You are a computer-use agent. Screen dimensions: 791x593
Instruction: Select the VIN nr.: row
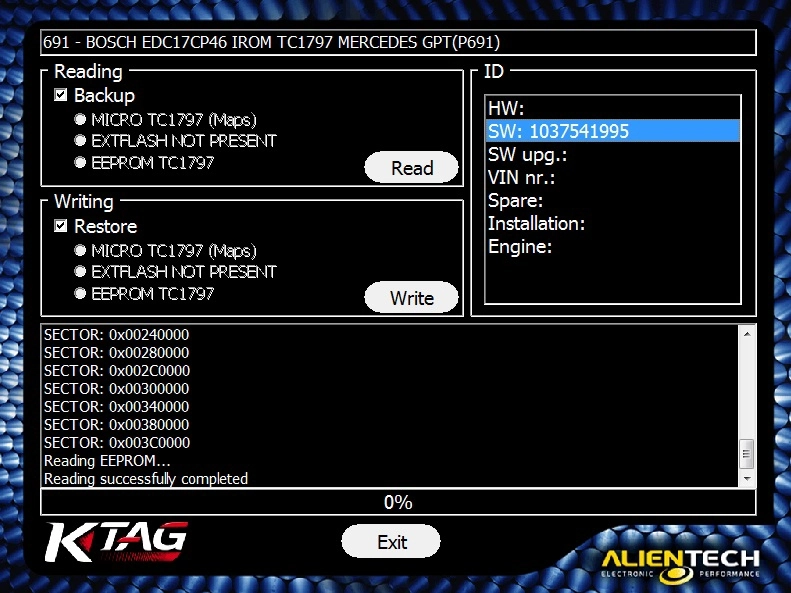(x=612, y=177)
